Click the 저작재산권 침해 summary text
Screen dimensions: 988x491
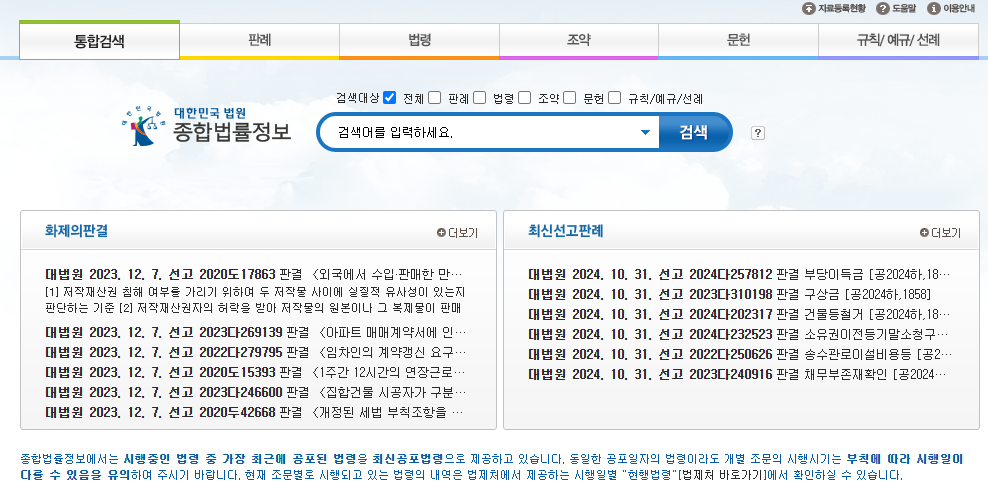(x=255, y=300)
